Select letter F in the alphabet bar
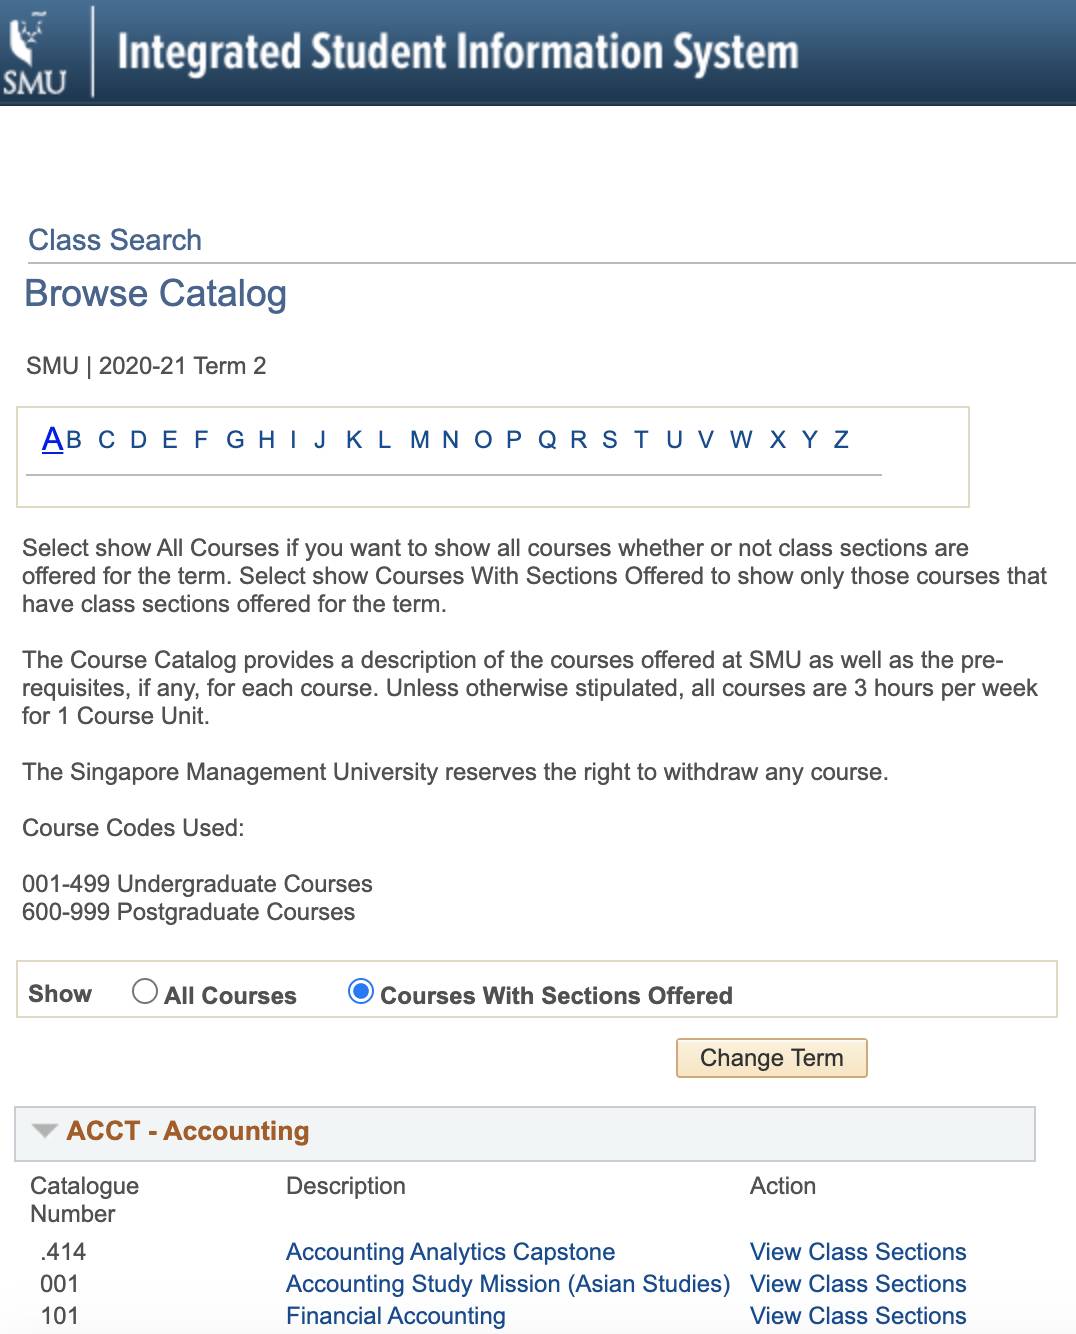Viewport: 1076px width, 1334px height. pyautogui.click(x=201, y=440)
